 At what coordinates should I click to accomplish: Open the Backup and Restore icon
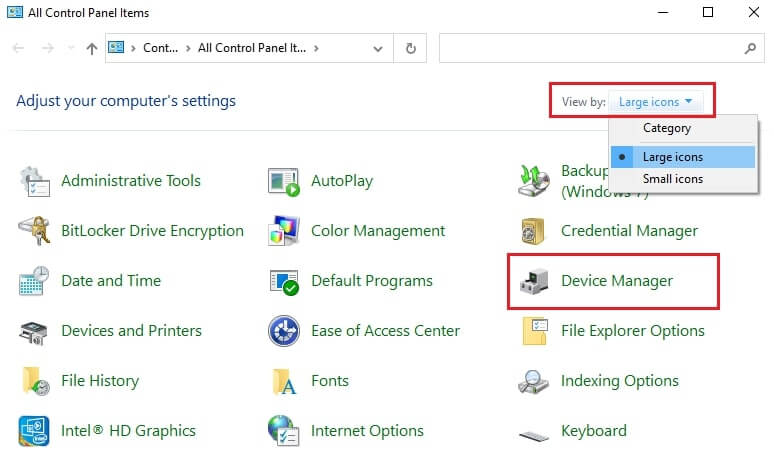tap(534, 181)
